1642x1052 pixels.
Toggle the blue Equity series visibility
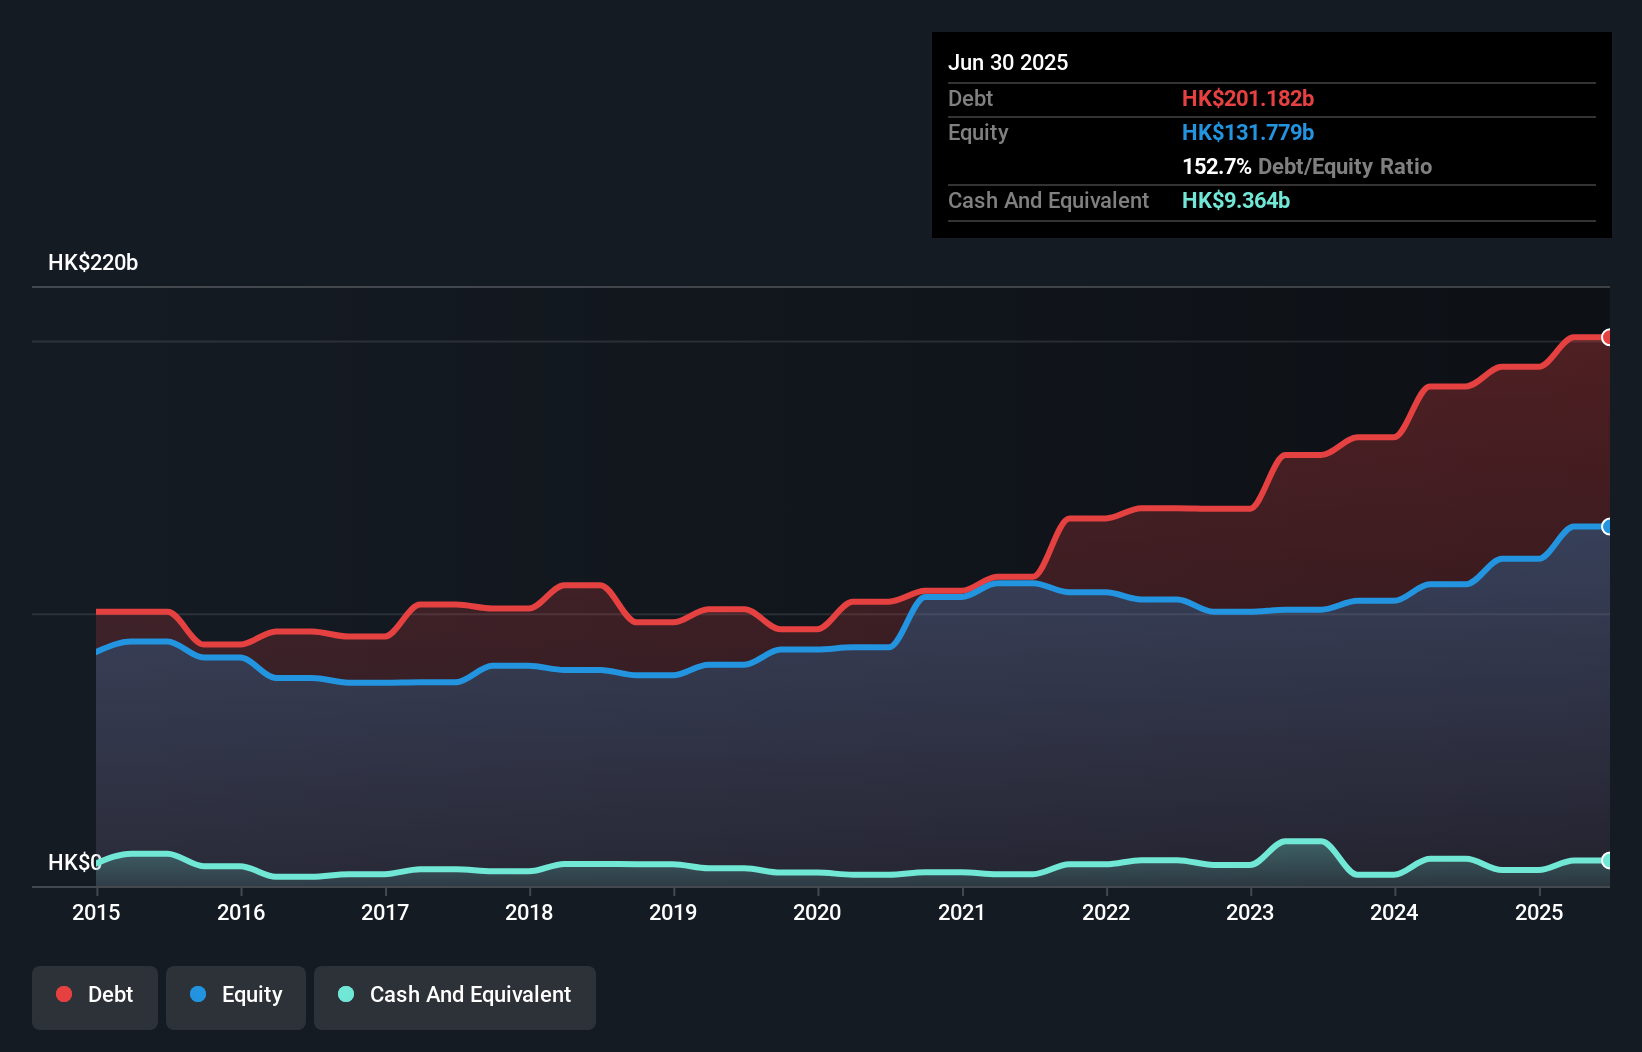click(235, 996)
